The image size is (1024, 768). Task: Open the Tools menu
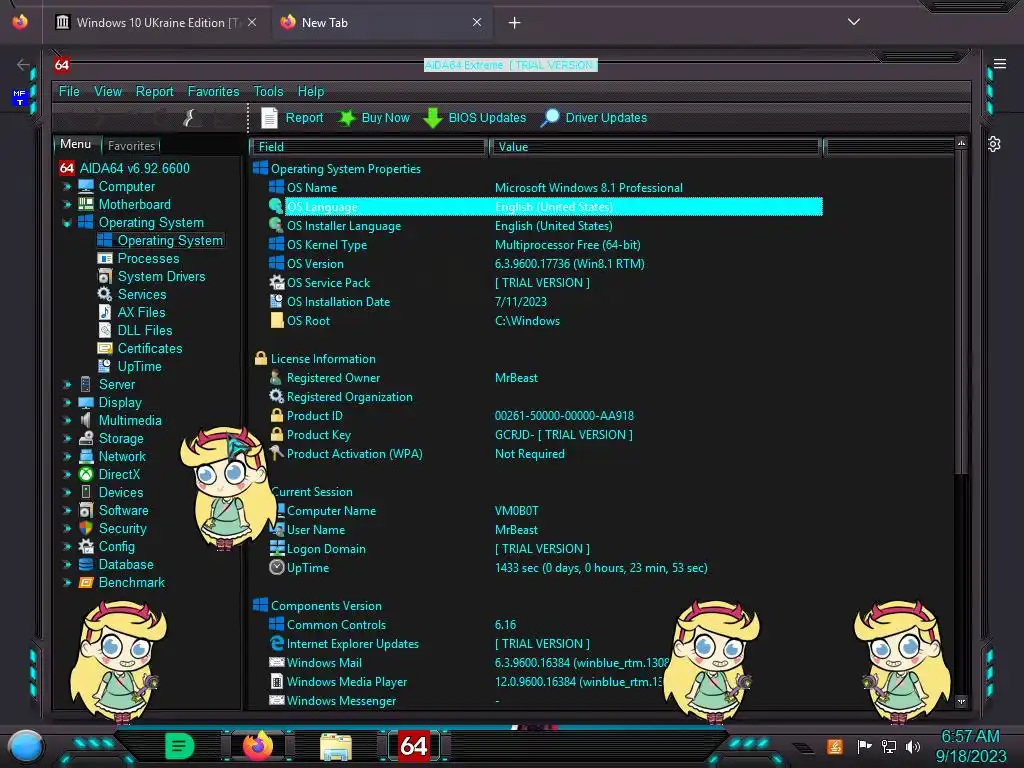point(268,91)
